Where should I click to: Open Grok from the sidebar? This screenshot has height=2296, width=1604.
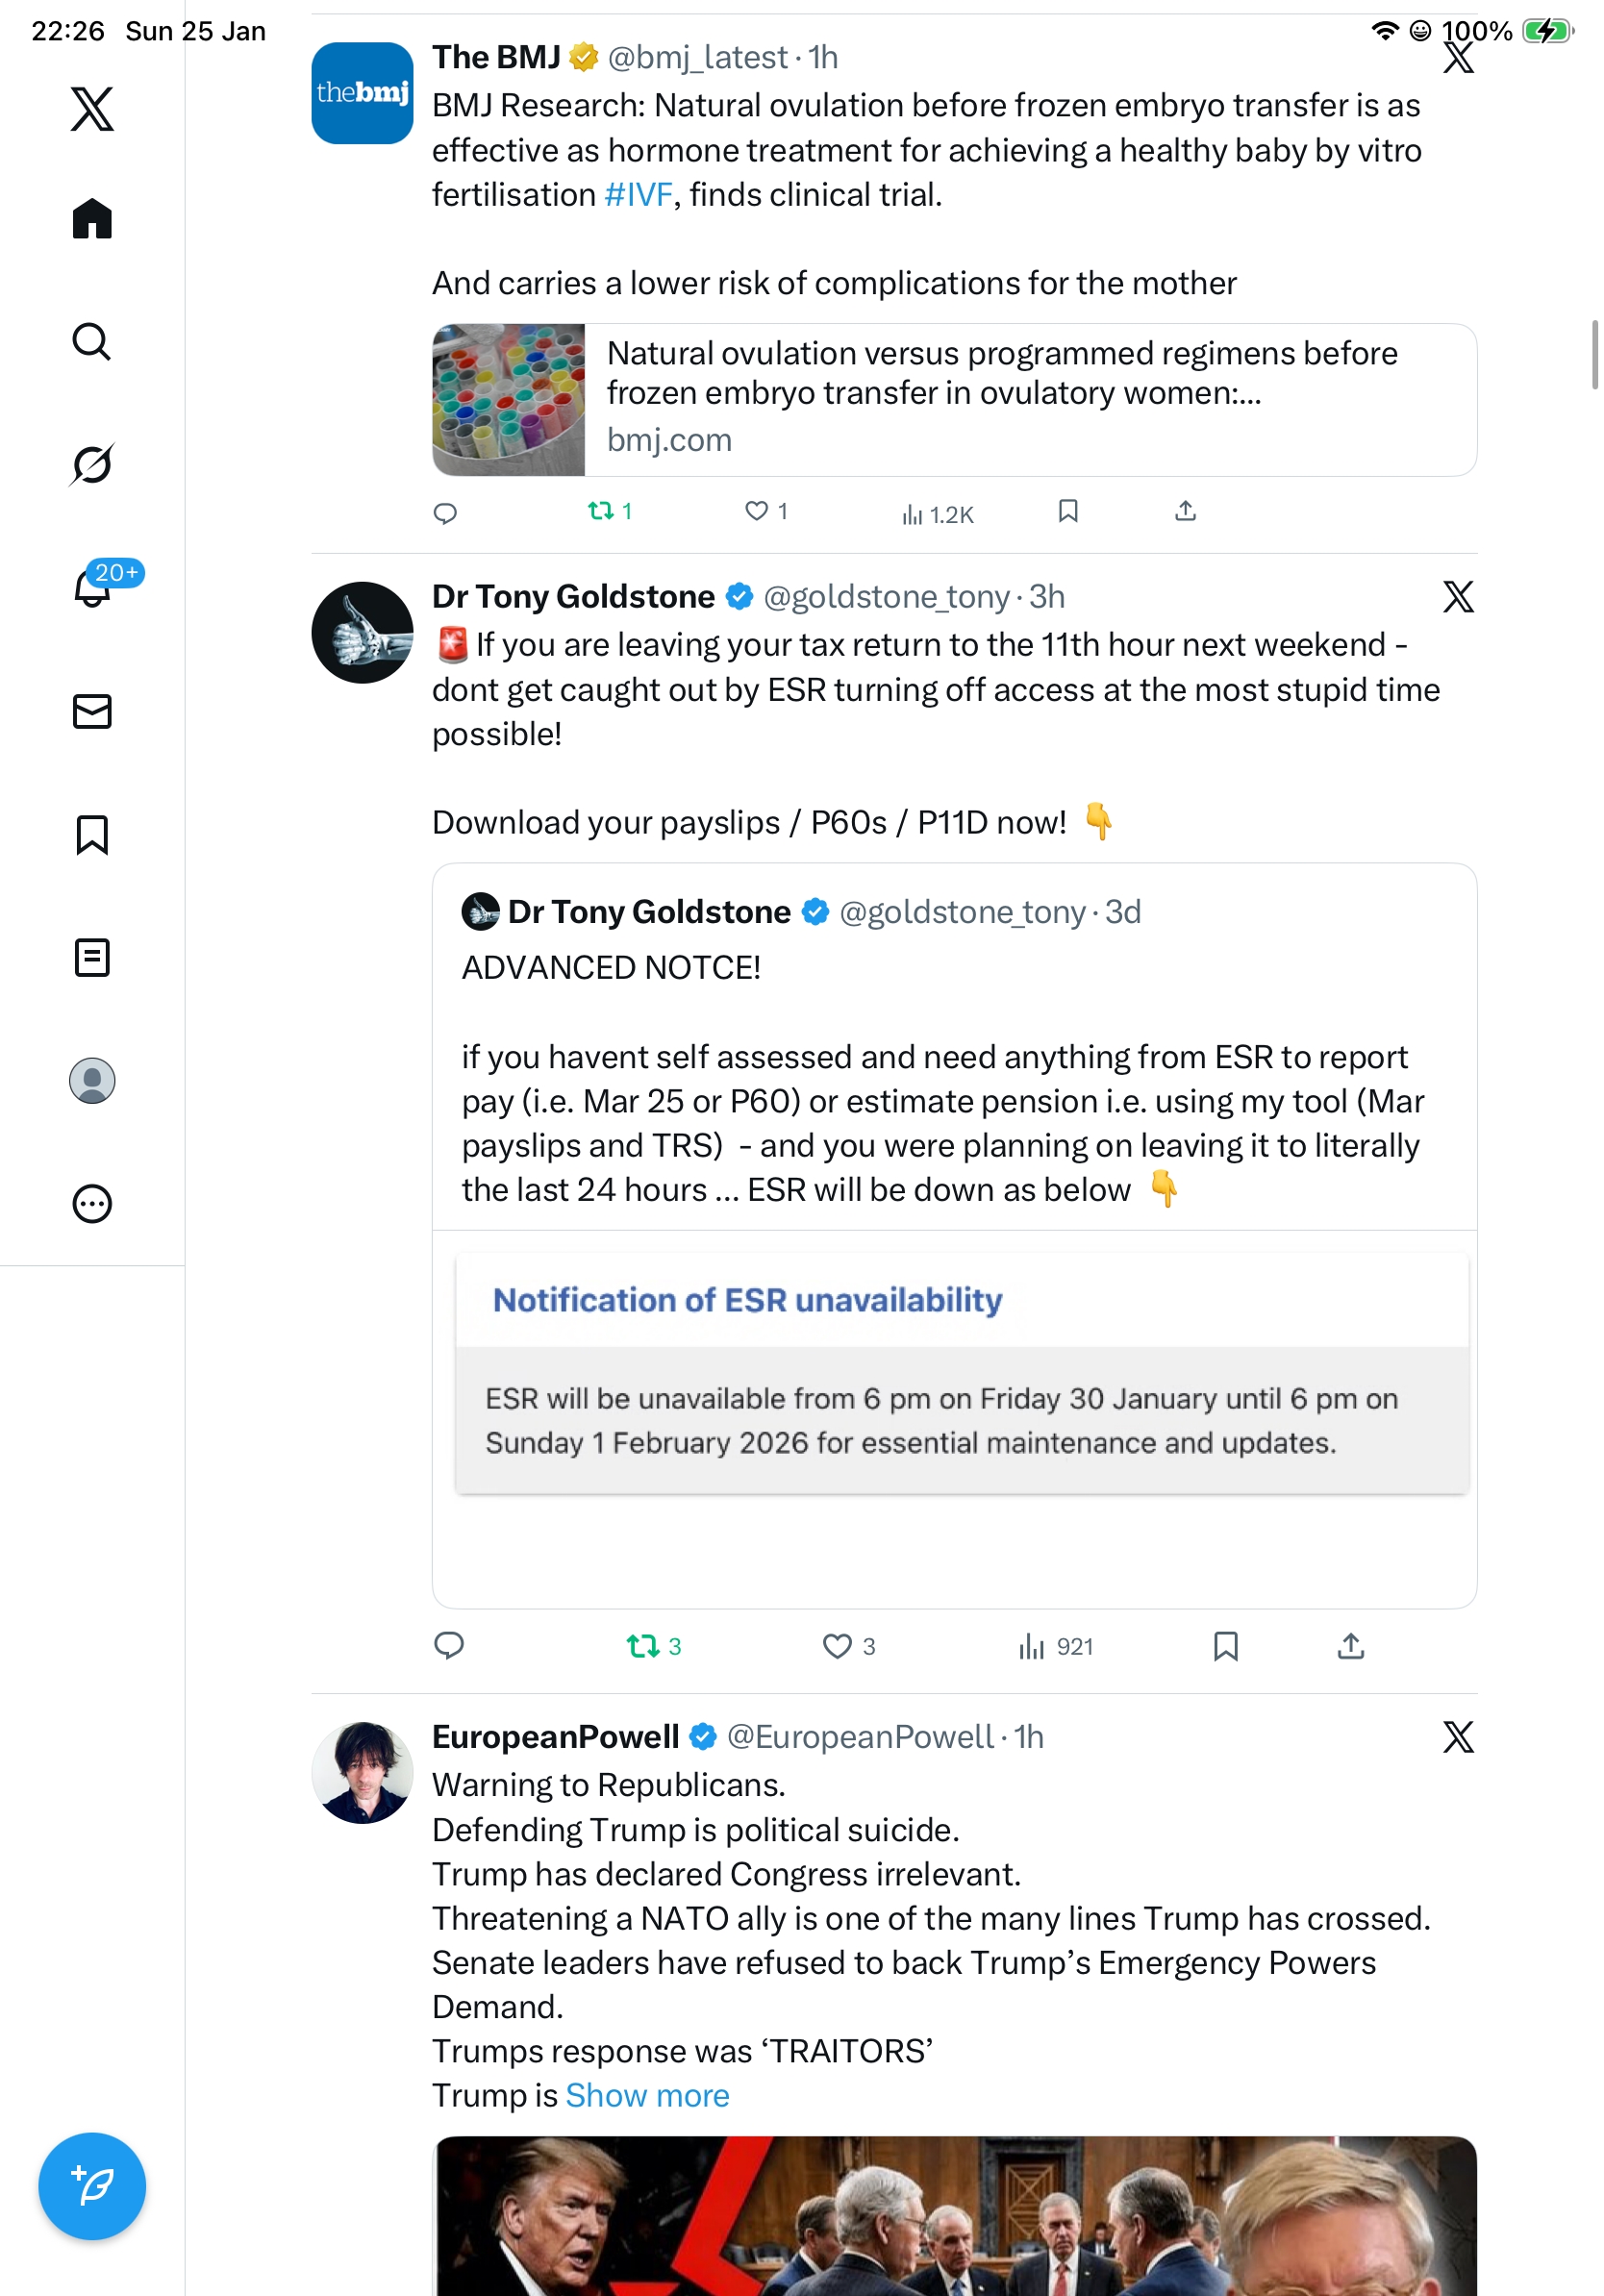[x=92, y=465]
